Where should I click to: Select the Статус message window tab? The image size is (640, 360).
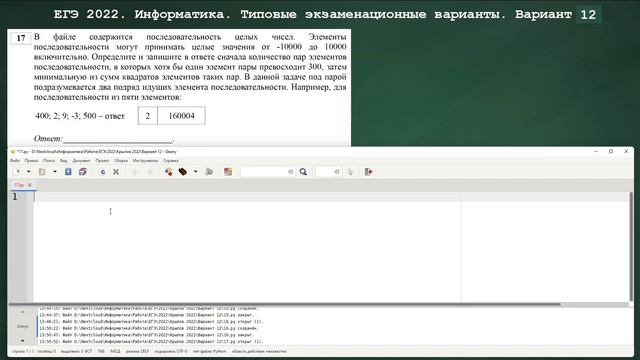[x=22, y=326]
